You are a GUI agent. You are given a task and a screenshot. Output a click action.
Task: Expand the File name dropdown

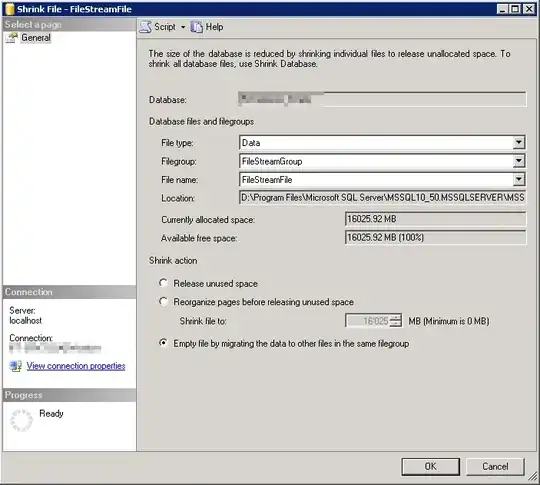(518, 179)
